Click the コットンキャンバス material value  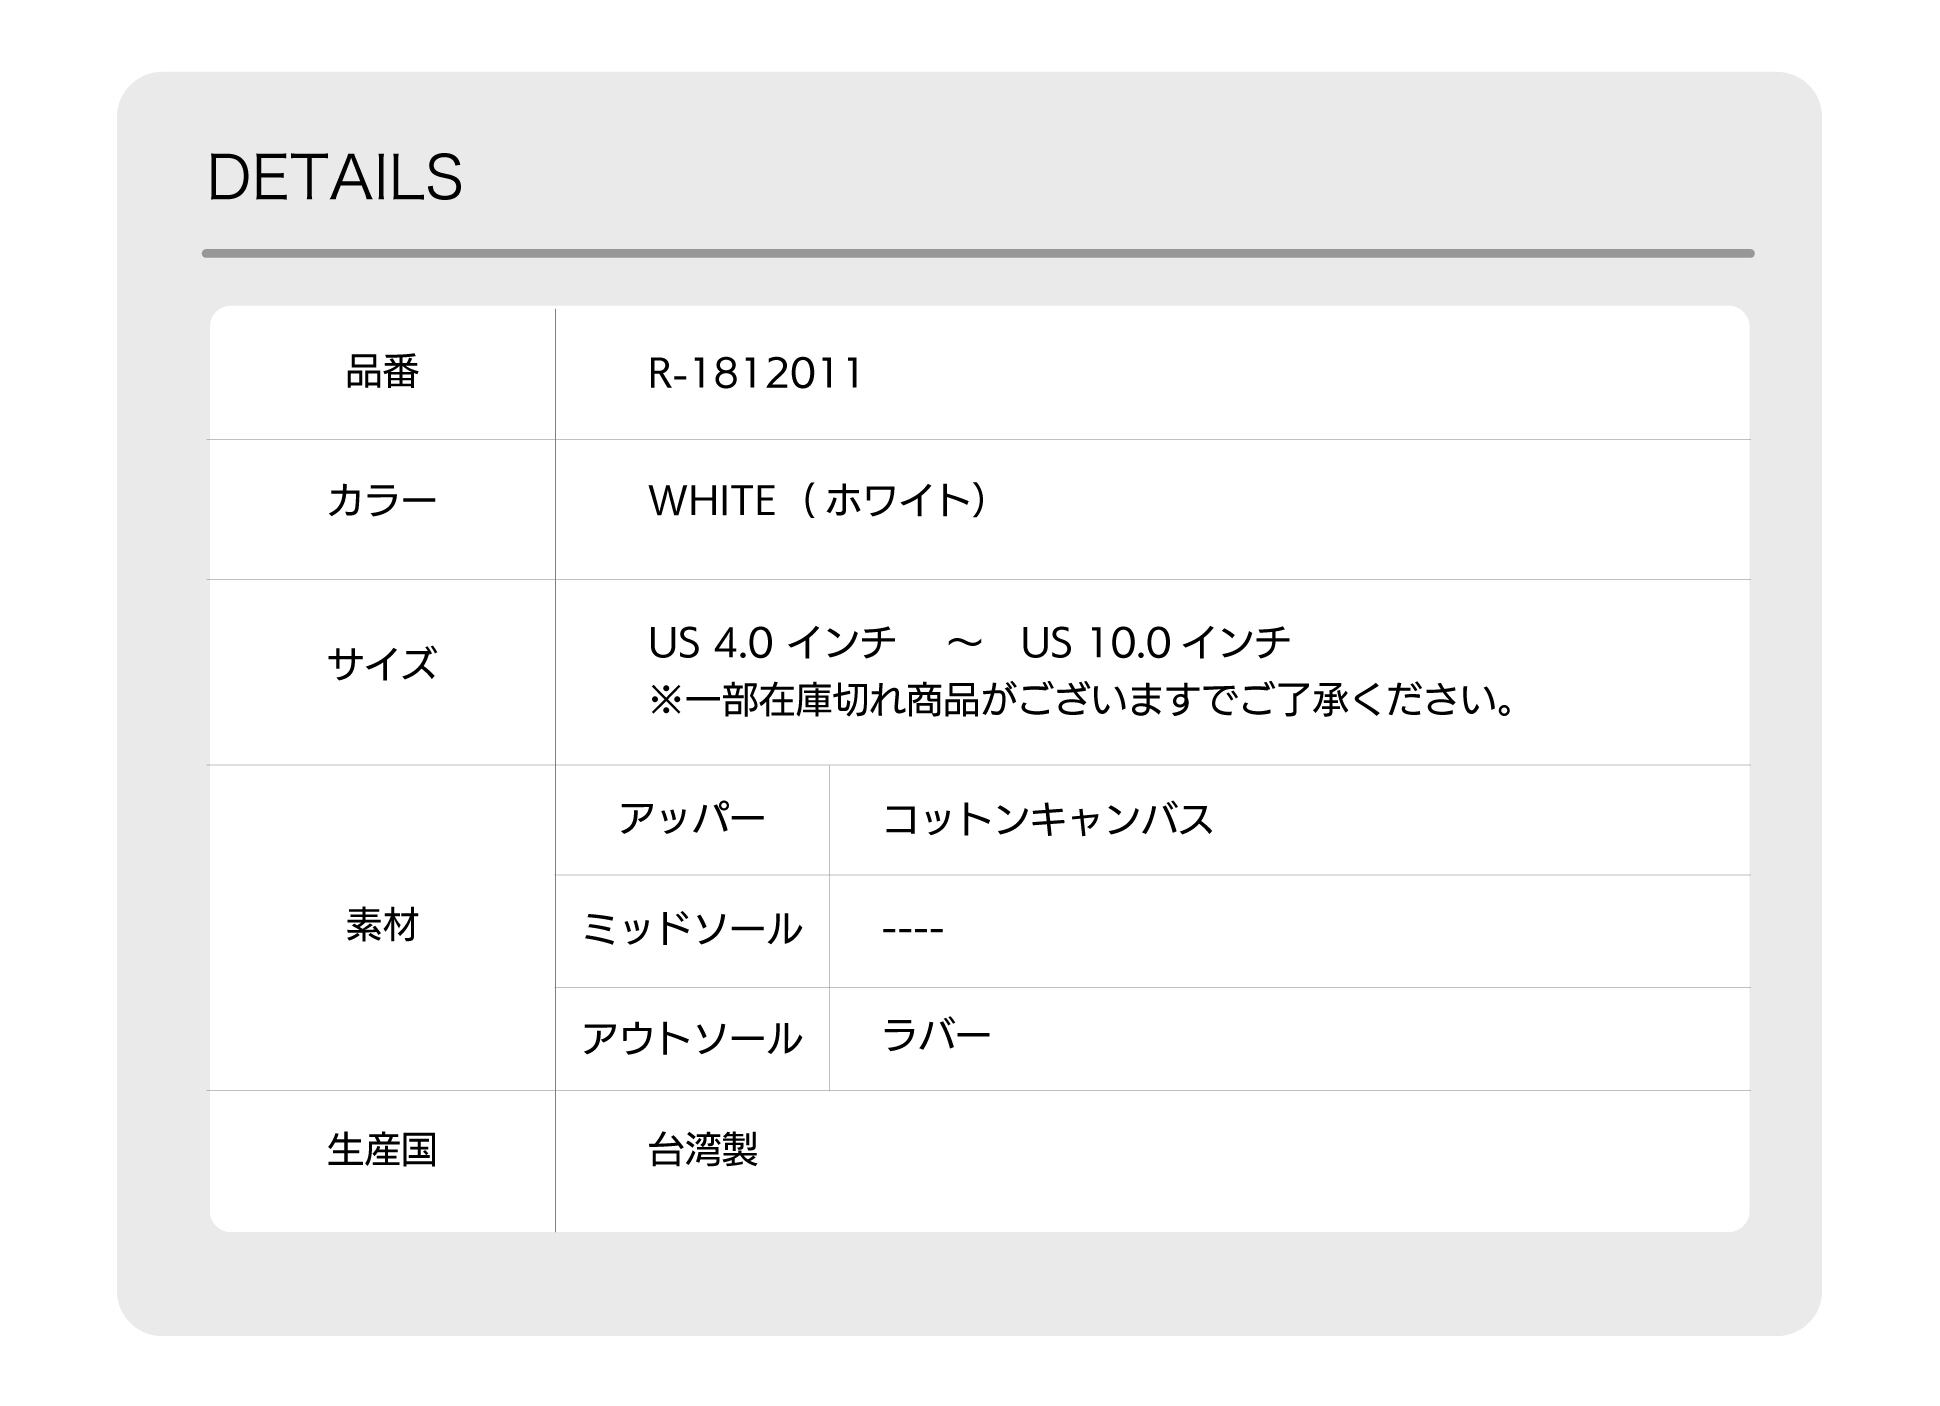coord(1047,819)
